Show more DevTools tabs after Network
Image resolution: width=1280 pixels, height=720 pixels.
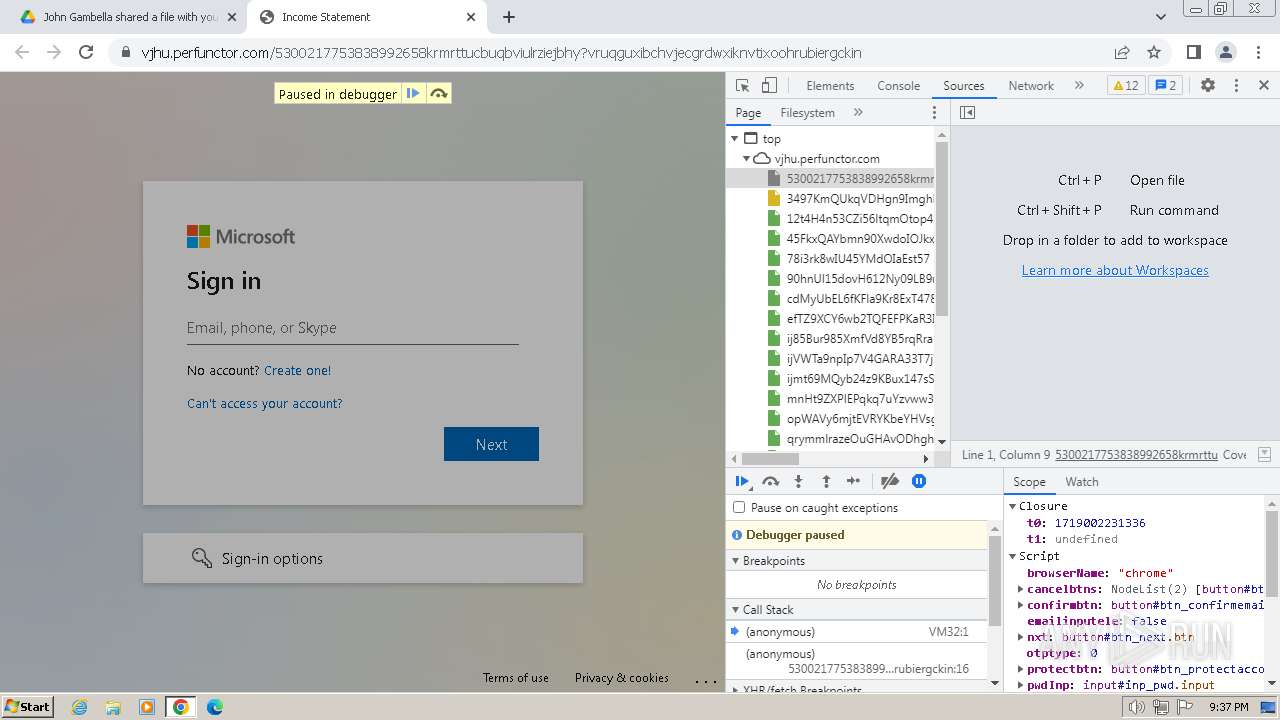coord(1079,86)
